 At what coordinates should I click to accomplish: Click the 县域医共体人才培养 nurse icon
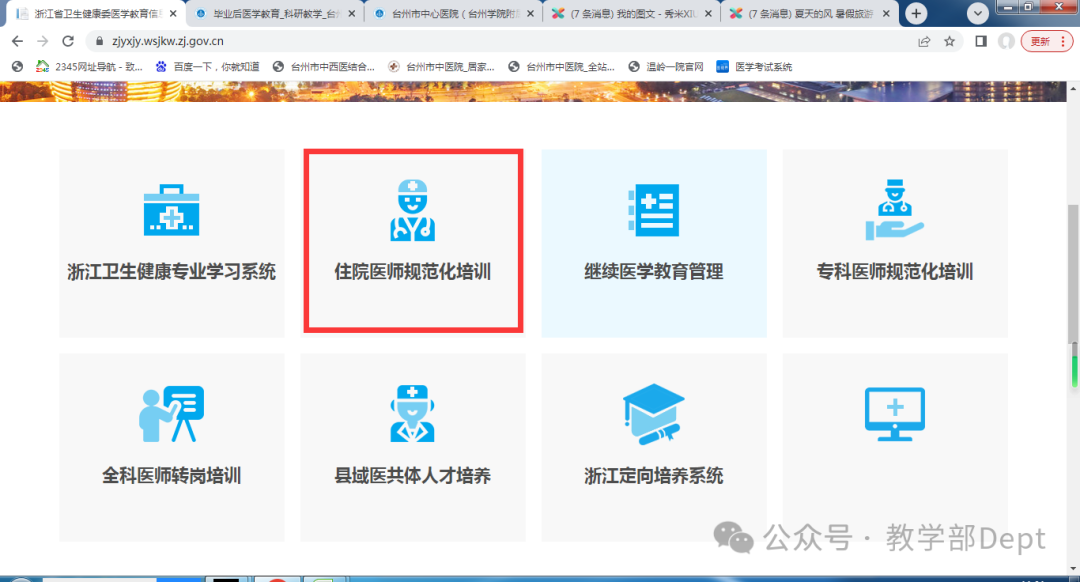[x=412, y=414]
